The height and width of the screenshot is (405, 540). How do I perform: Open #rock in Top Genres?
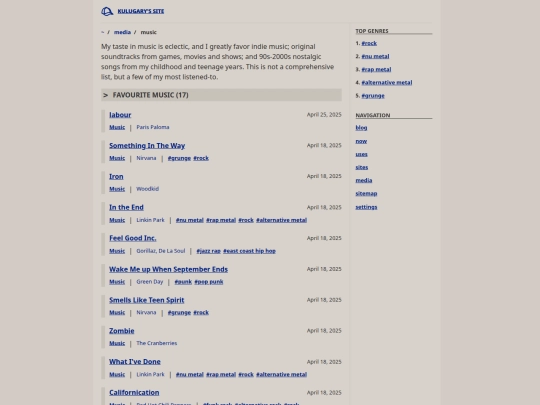tap(369, 43)
